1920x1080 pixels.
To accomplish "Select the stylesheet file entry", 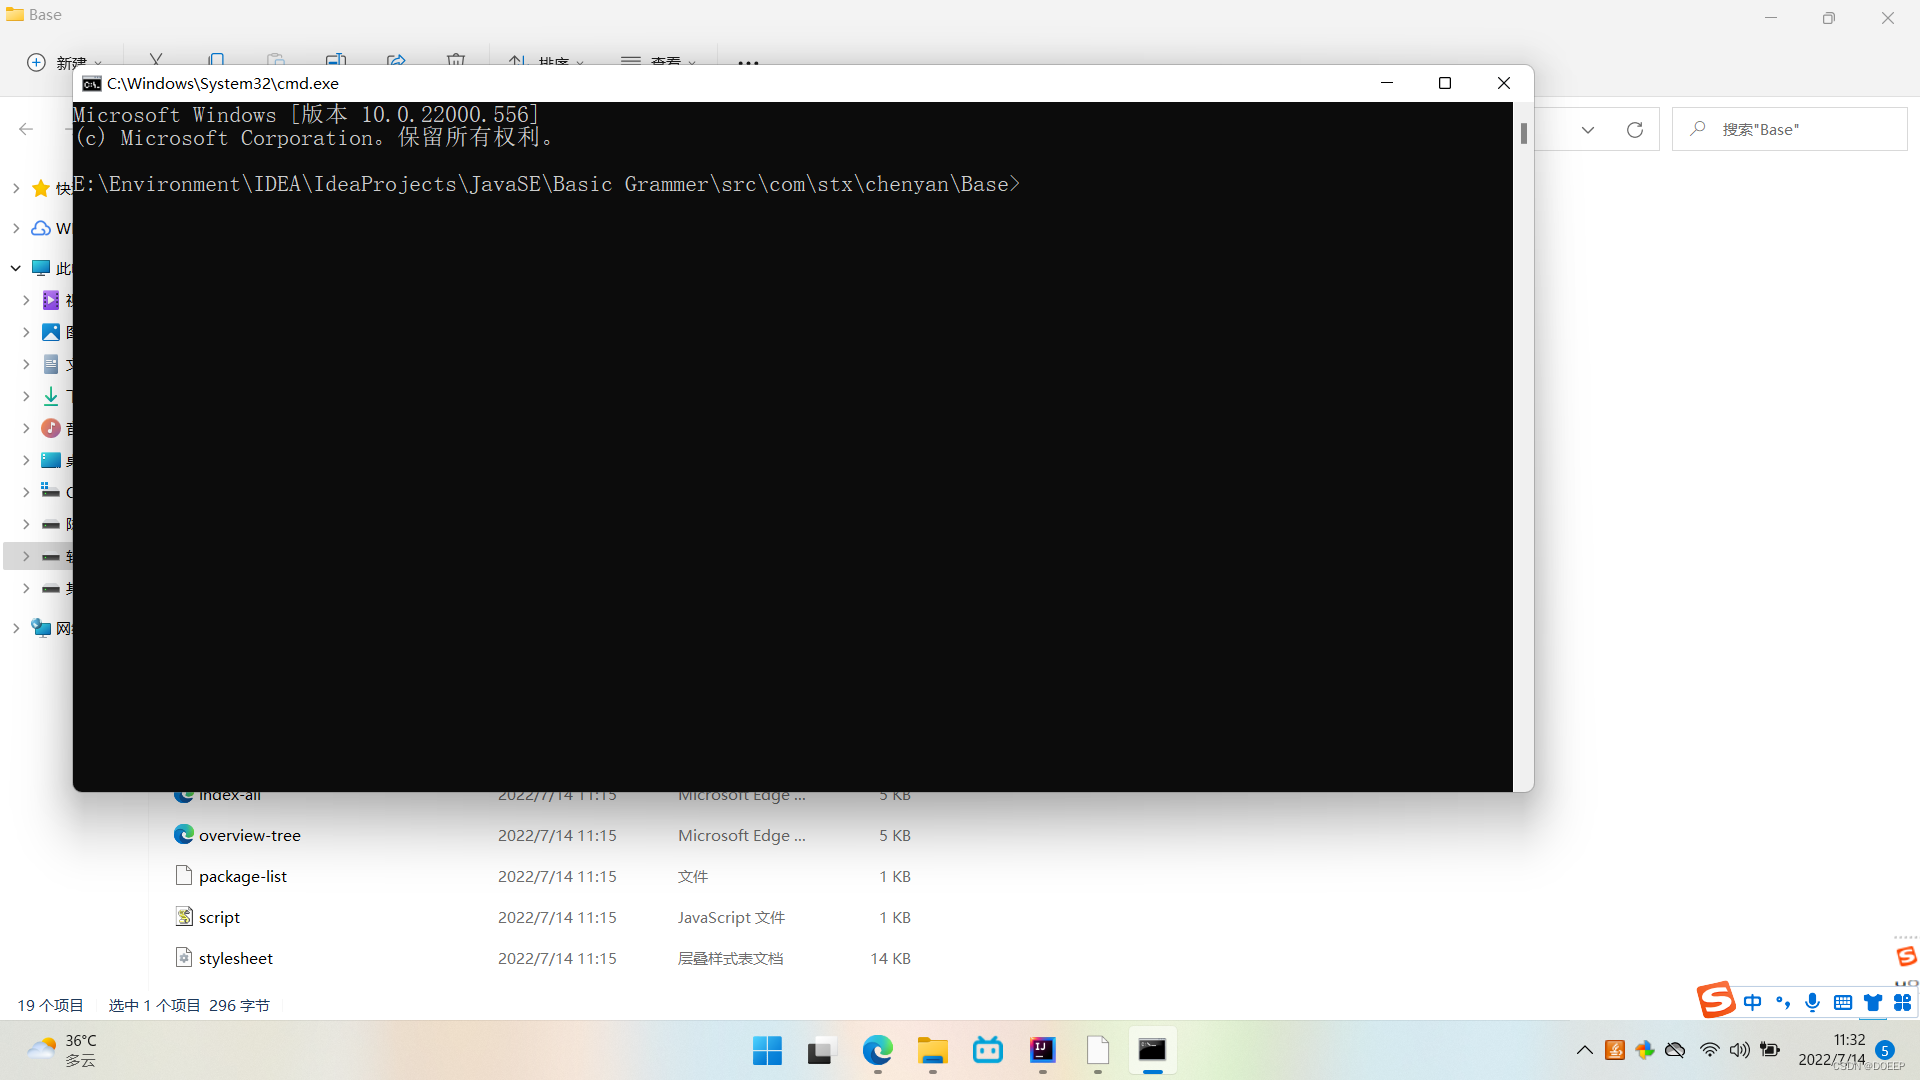I will (235, 958).
